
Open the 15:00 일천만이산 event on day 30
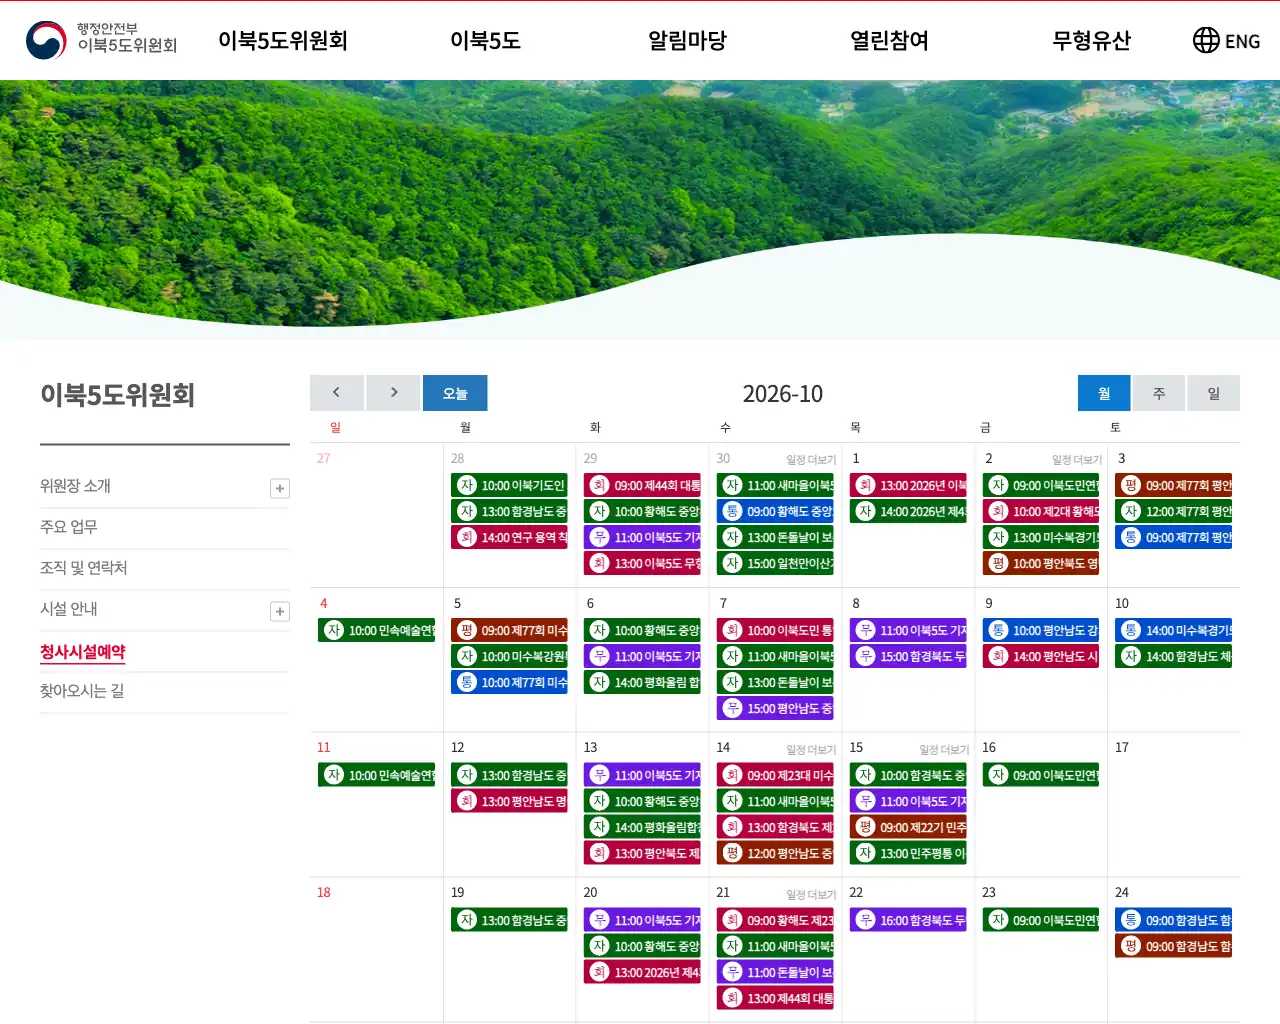[x=775, y=563]
